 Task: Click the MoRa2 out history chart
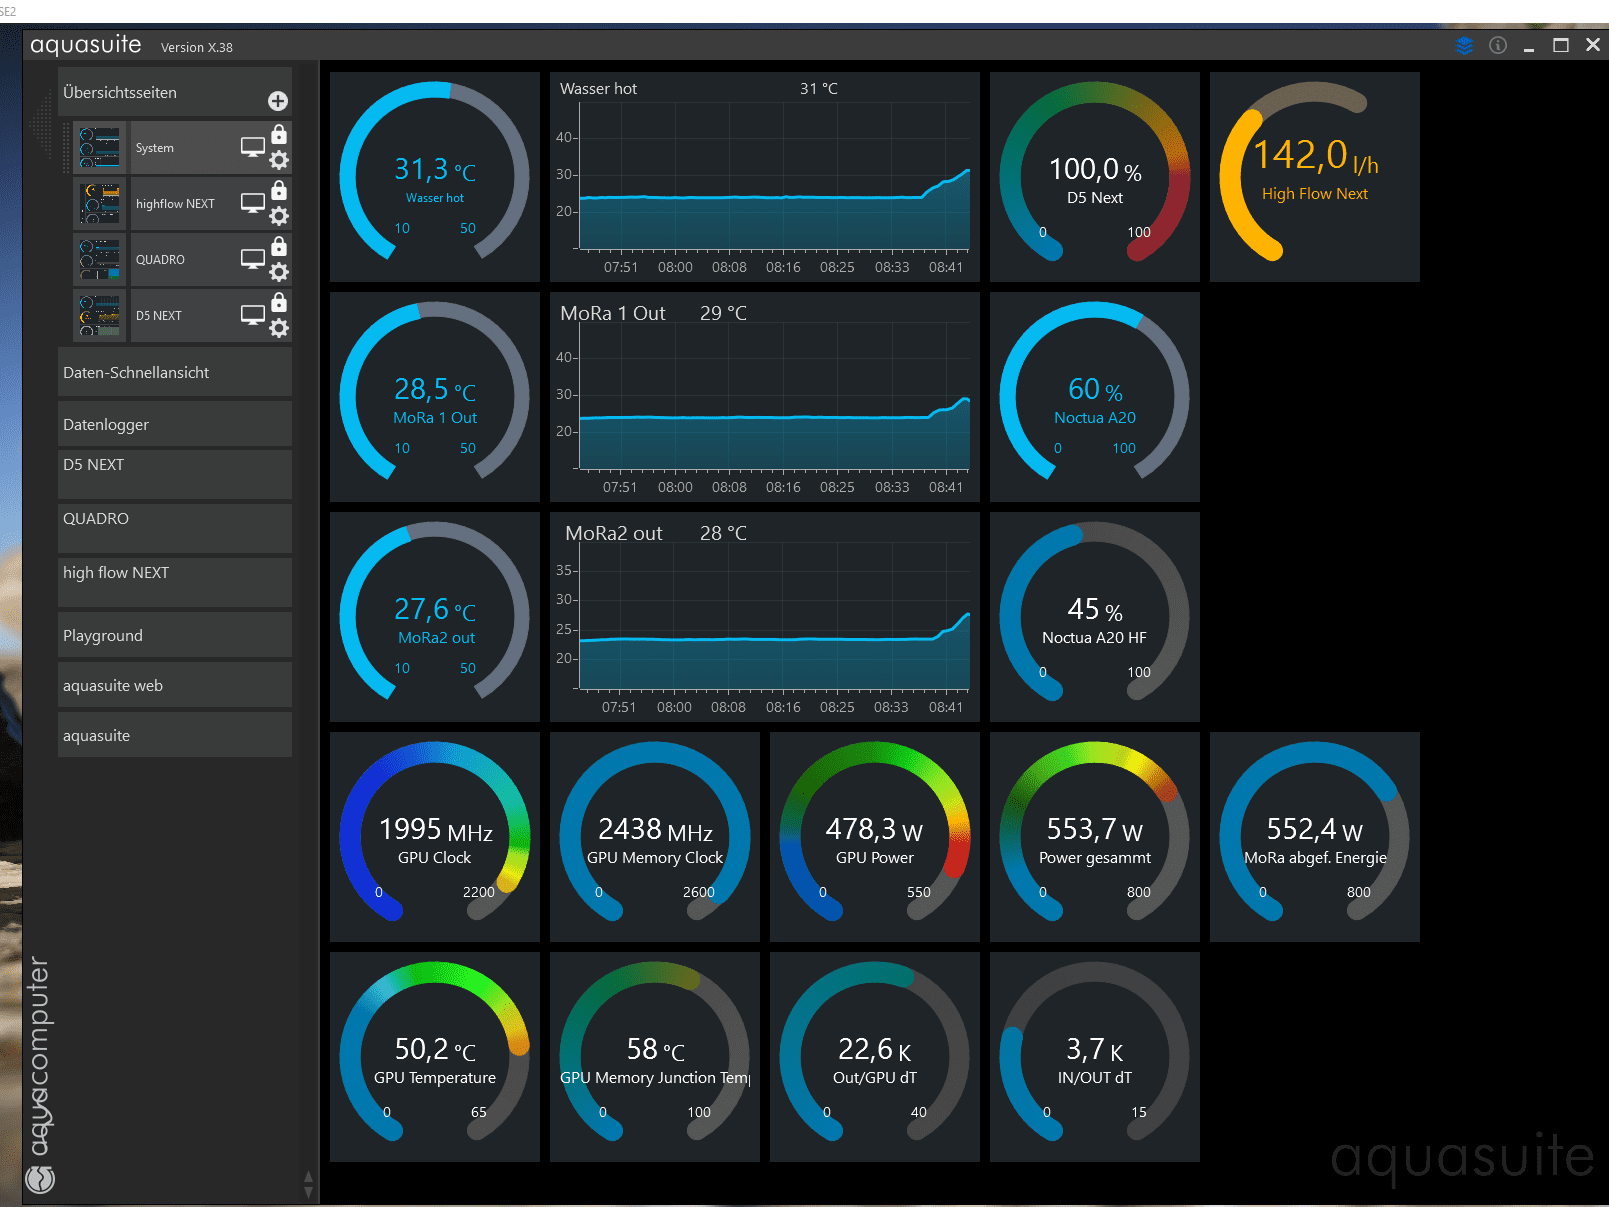point(765,617)
